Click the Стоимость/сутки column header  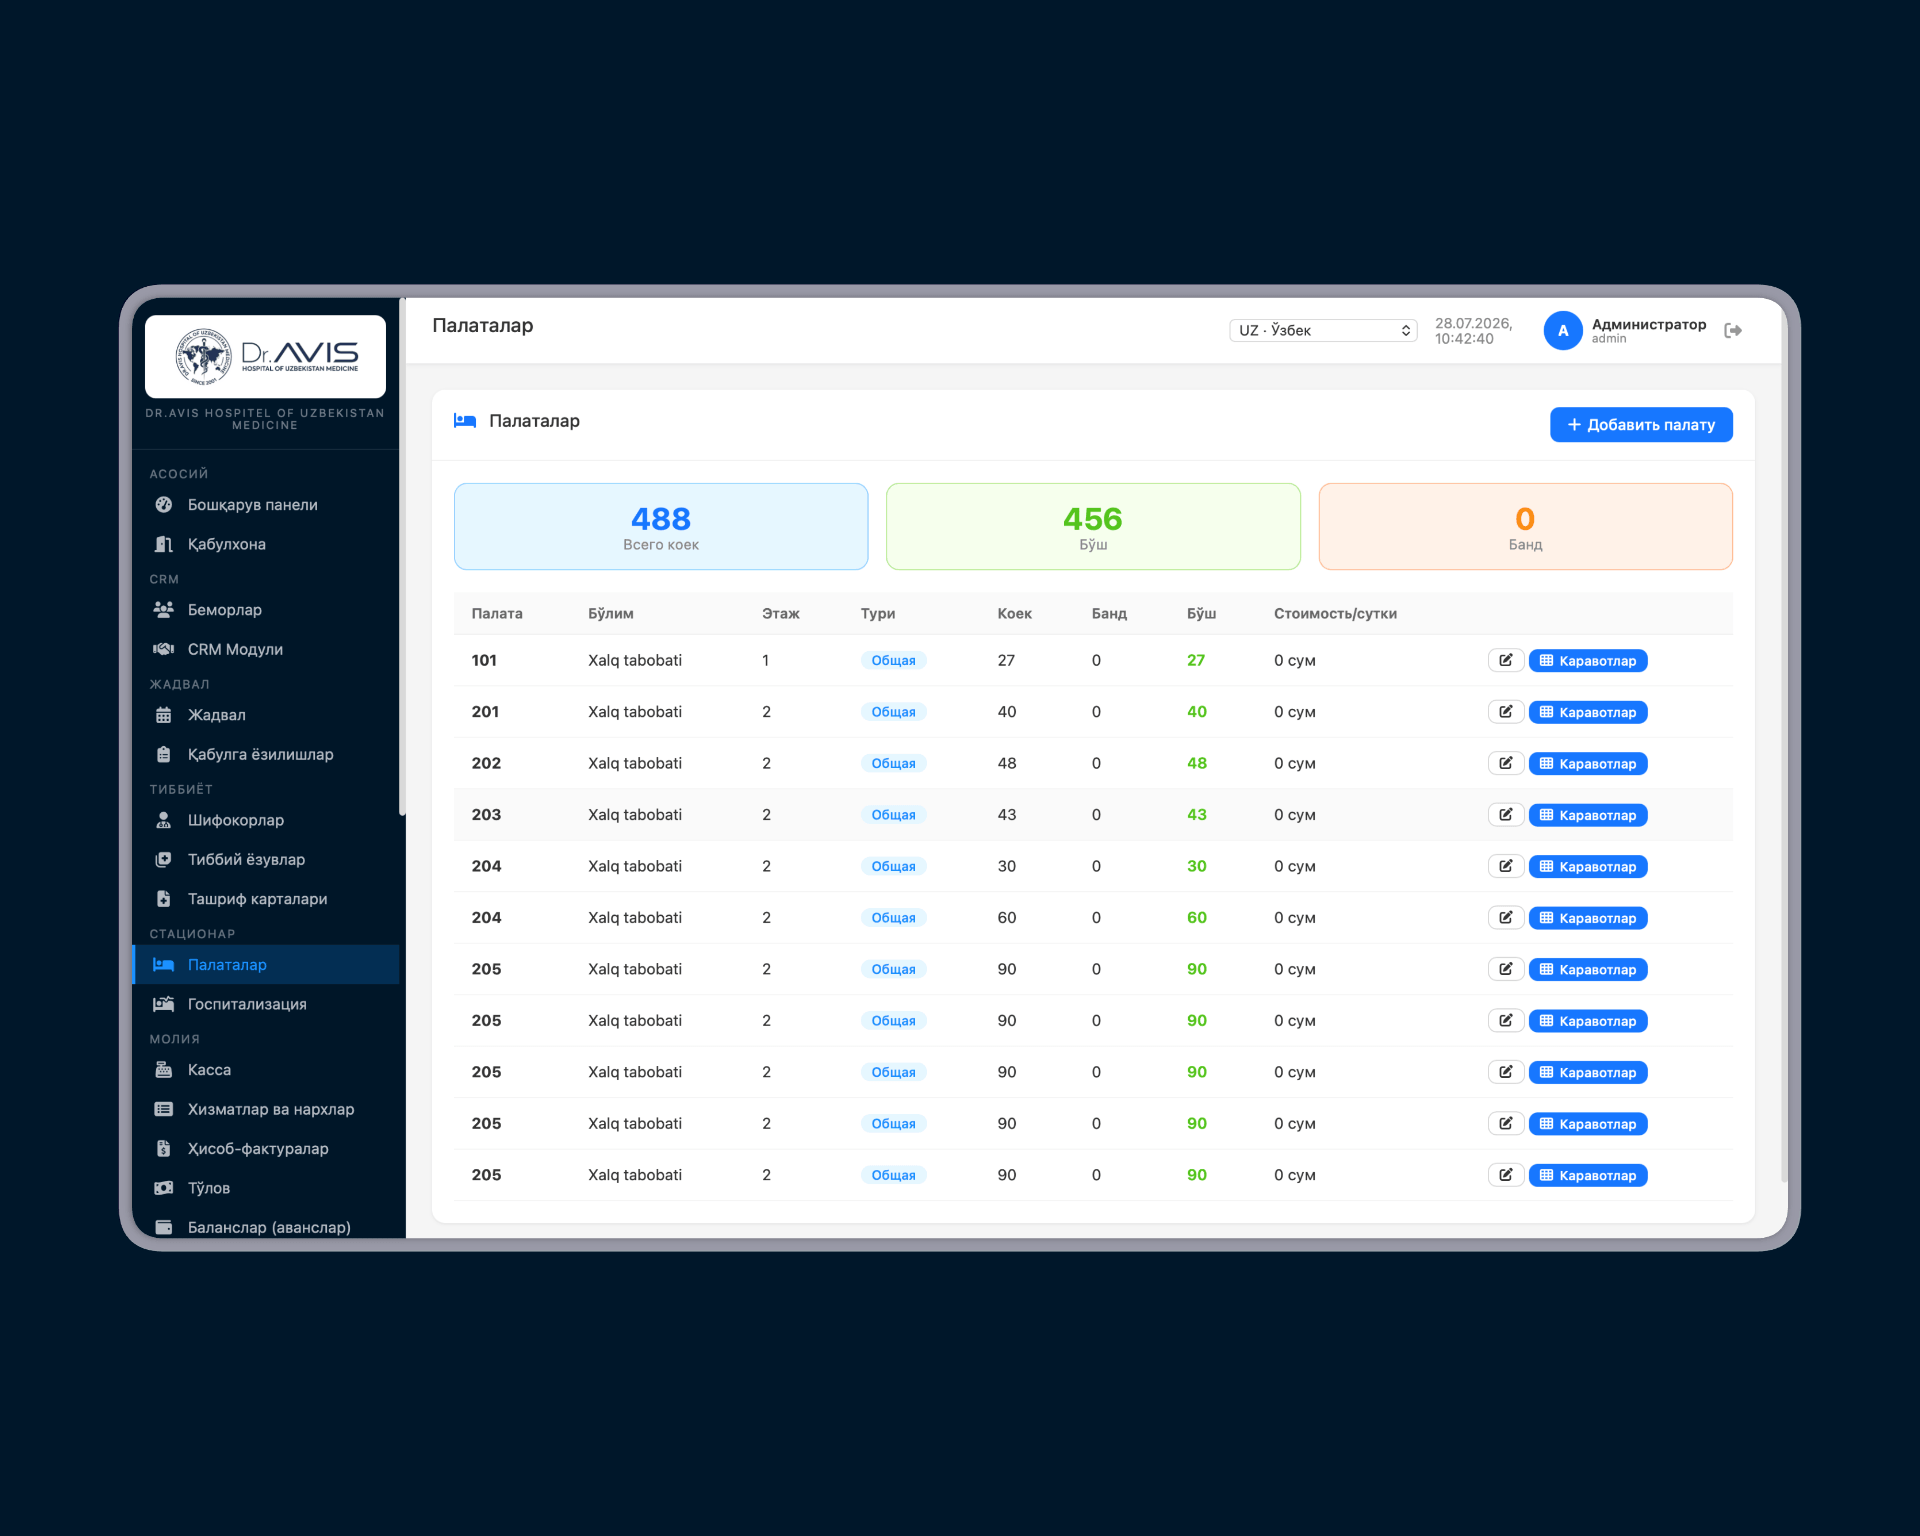point(1335,614)
